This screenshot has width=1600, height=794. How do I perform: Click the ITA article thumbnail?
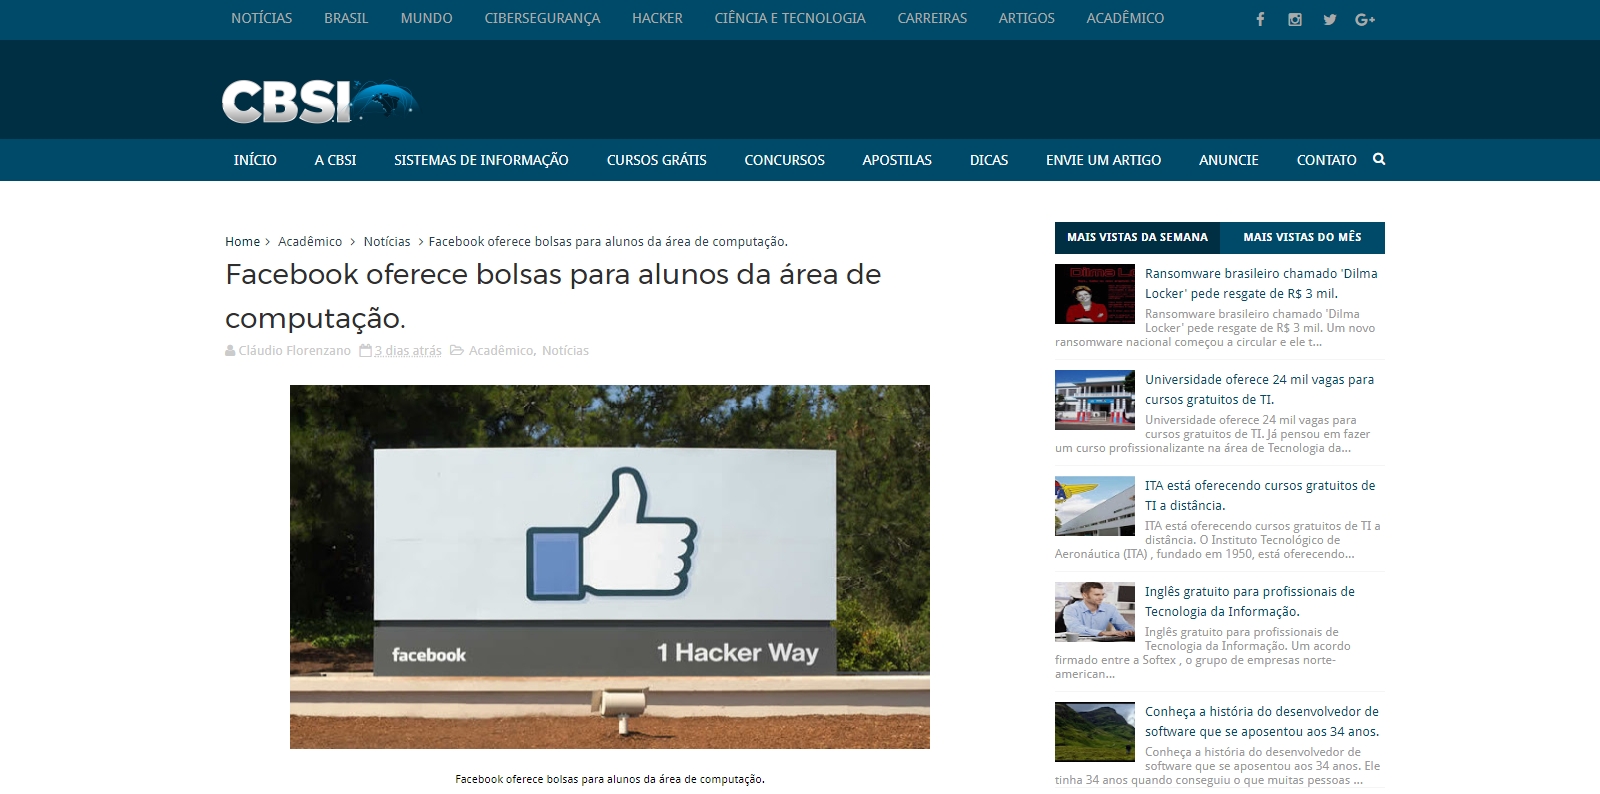[1095, 506]
